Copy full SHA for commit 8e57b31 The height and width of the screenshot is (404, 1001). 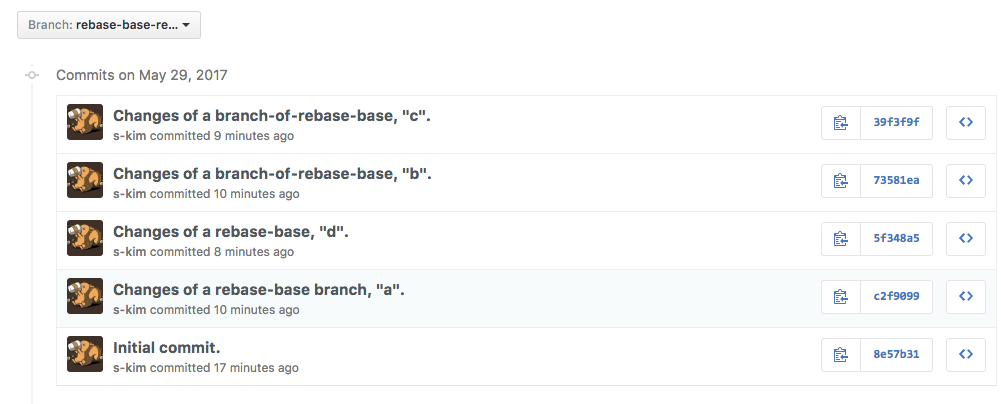tap(841, 355)
